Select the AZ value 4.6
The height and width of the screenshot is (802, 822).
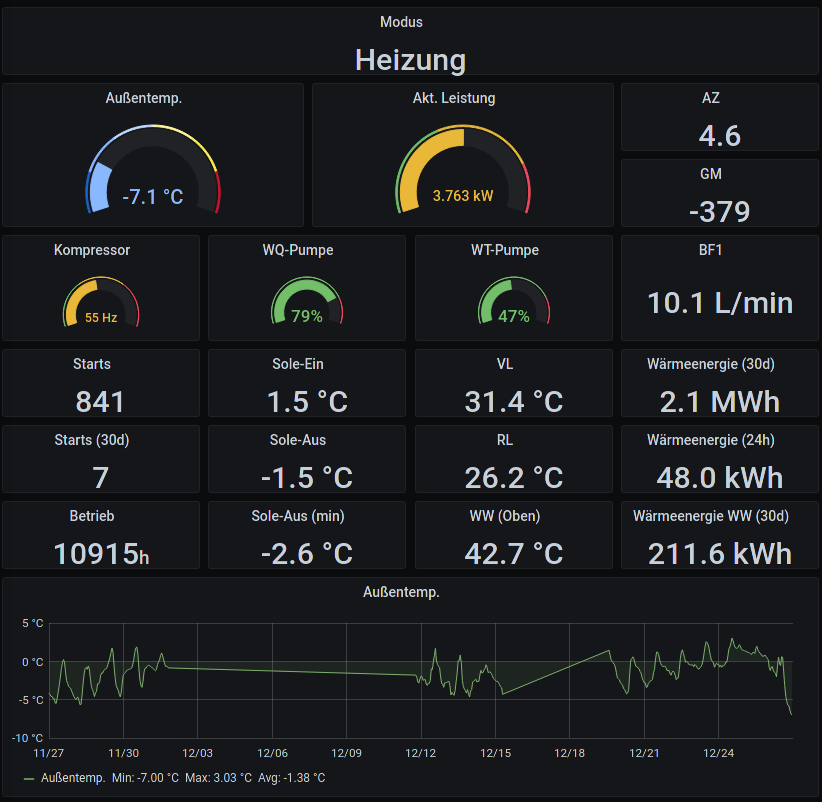[720, 136]
